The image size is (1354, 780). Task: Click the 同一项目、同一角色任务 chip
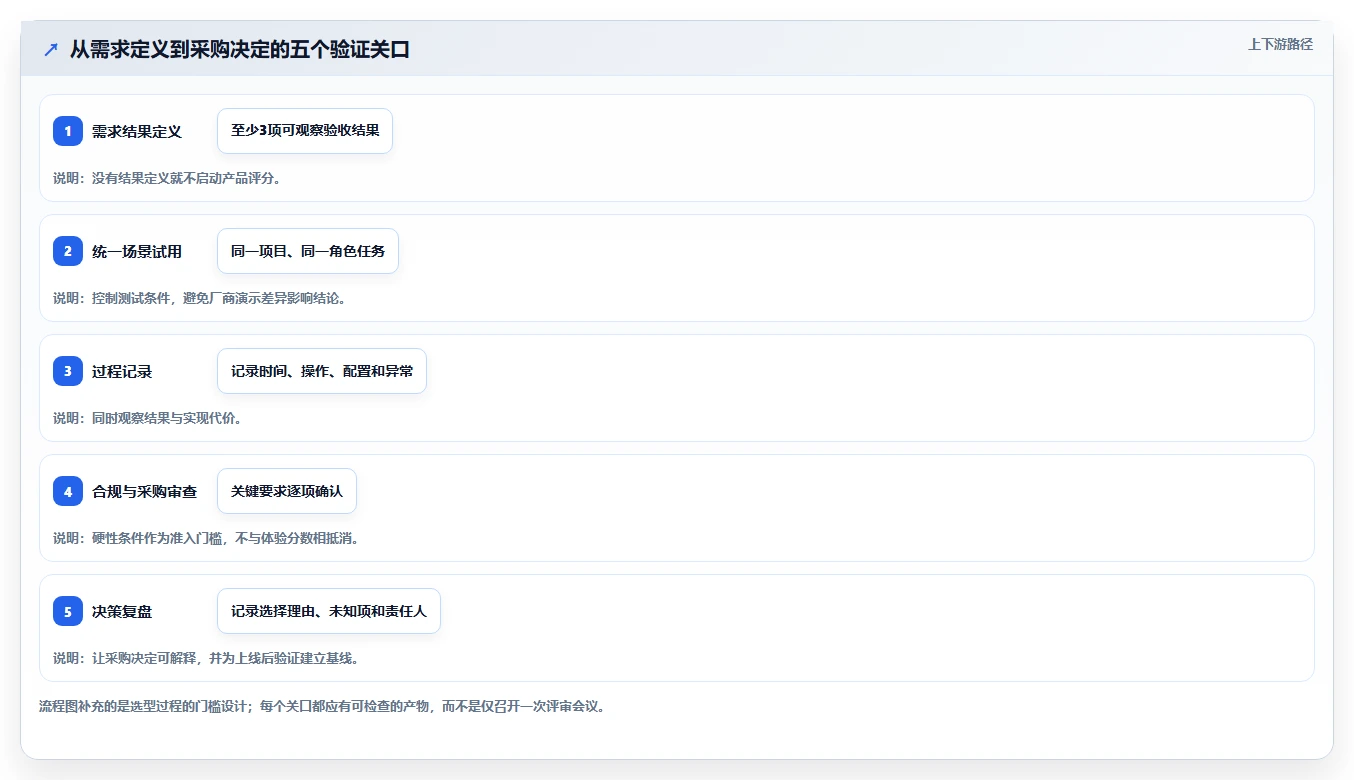(x=308, y=251)
